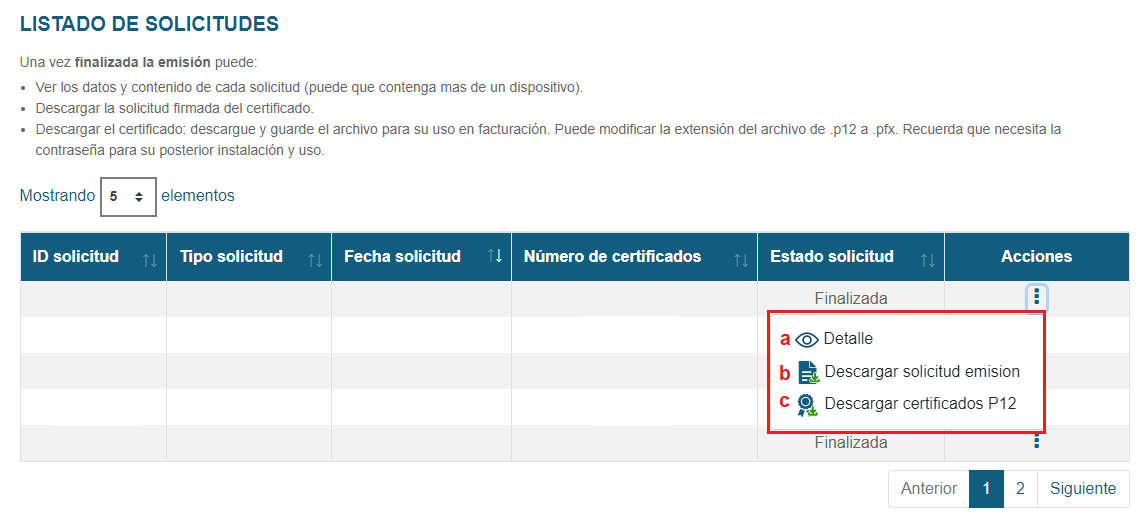This screenshot has height=517, width=1140.
Task: Go to the Siguiente page
Action: coord(1083,489)
